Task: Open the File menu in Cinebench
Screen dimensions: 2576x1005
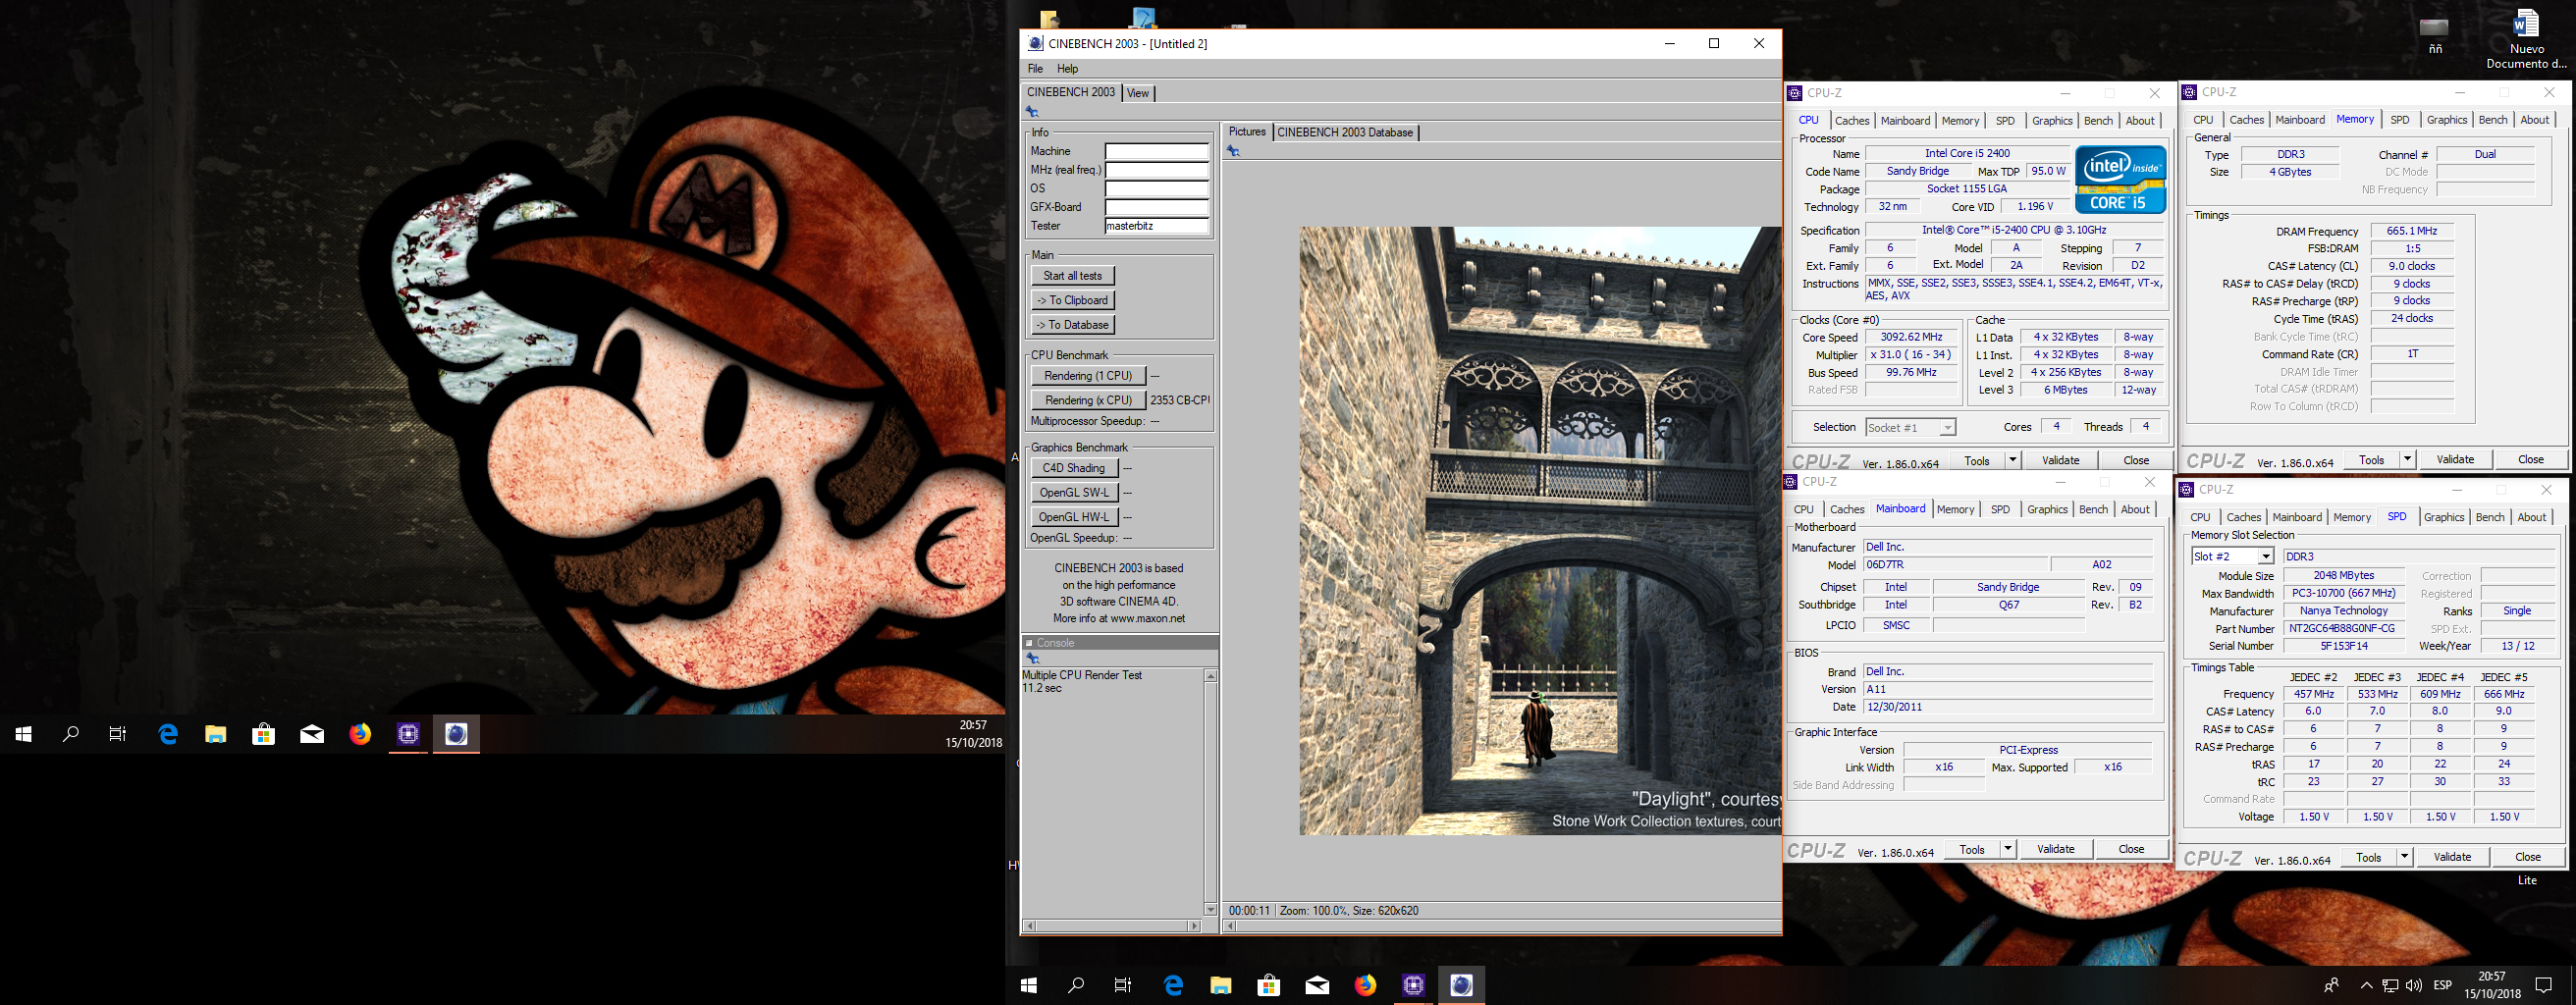Action: 1035,69
